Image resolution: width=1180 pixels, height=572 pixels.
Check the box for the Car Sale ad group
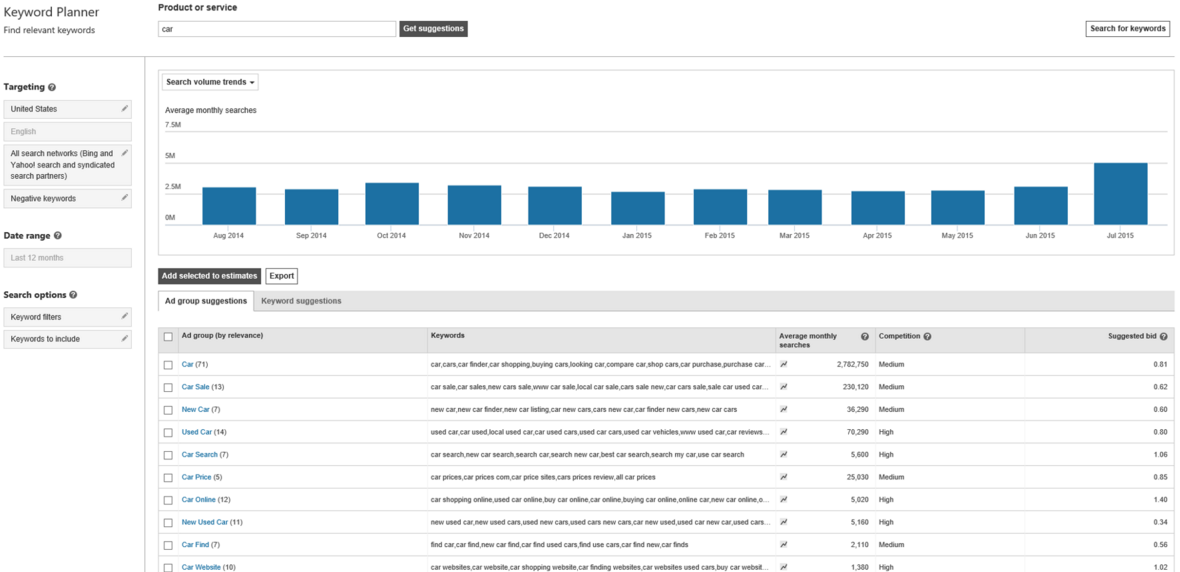pos(168,388)
